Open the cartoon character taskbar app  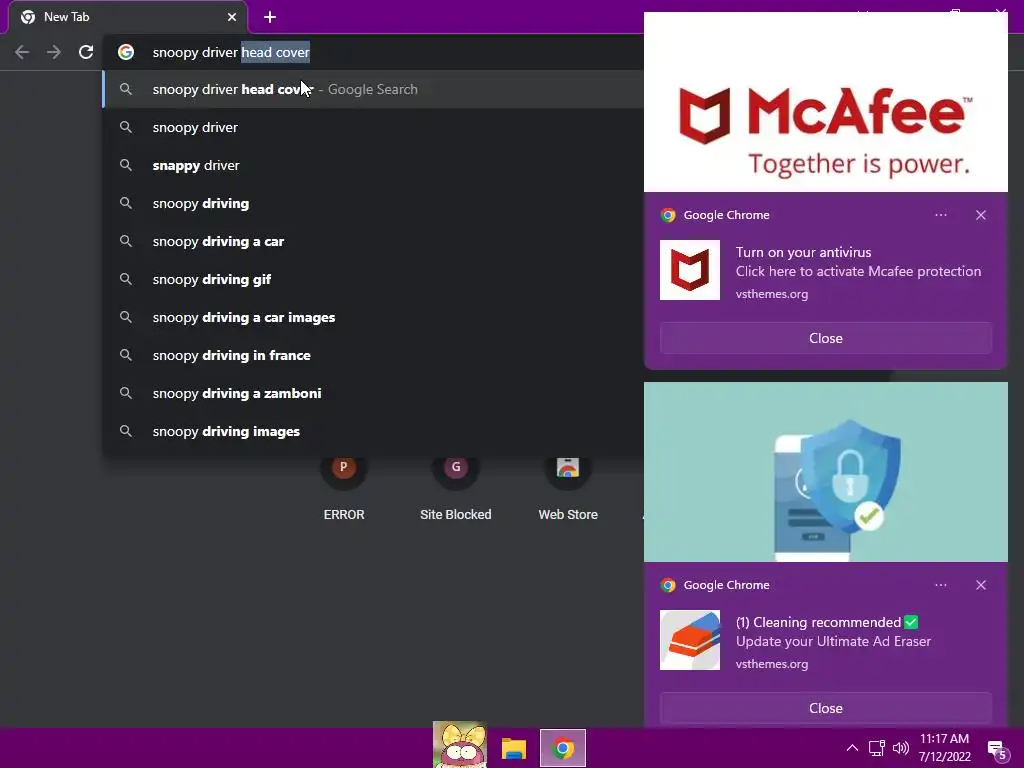(459, 745)
